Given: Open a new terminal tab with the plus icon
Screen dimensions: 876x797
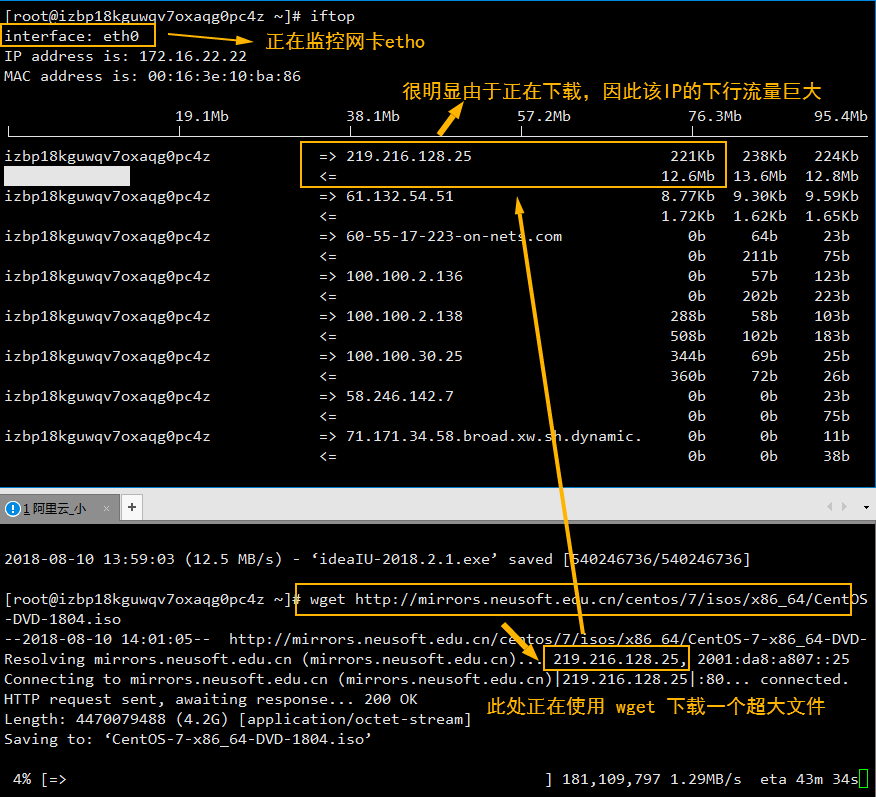Looking at the screenshot, I should point(131,506).
